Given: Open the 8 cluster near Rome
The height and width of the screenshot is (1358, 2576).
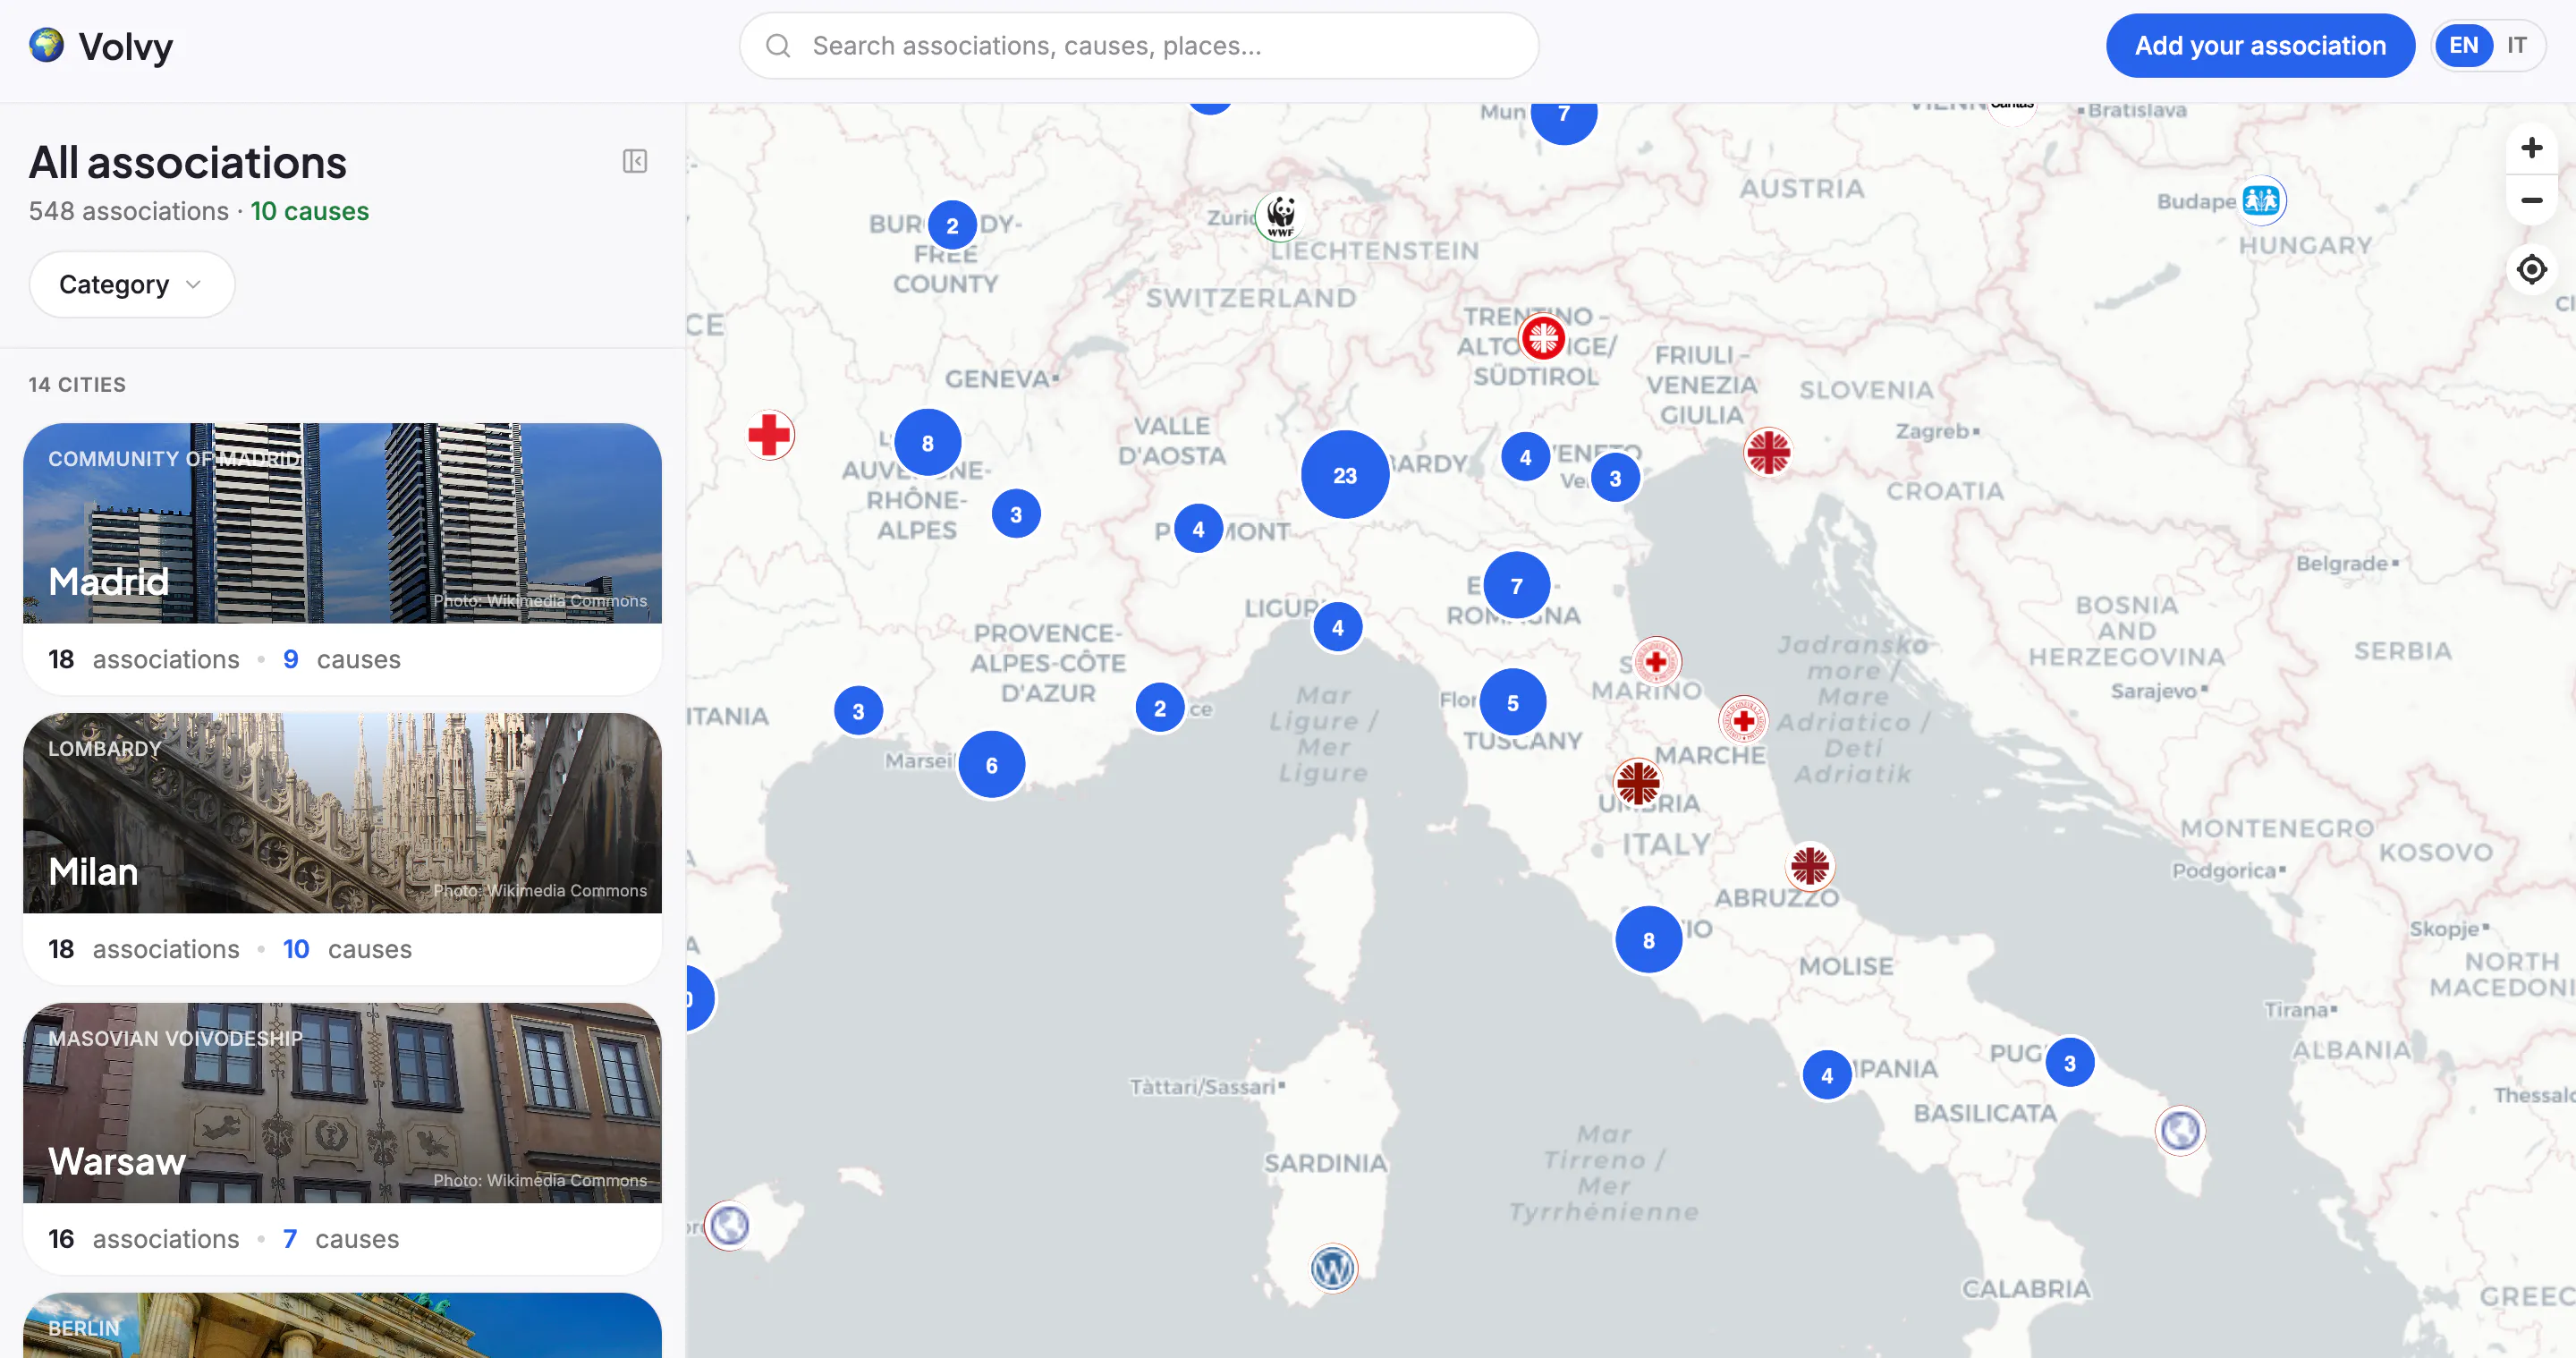Looking at the screenshot, I should tap(1648, 940).
